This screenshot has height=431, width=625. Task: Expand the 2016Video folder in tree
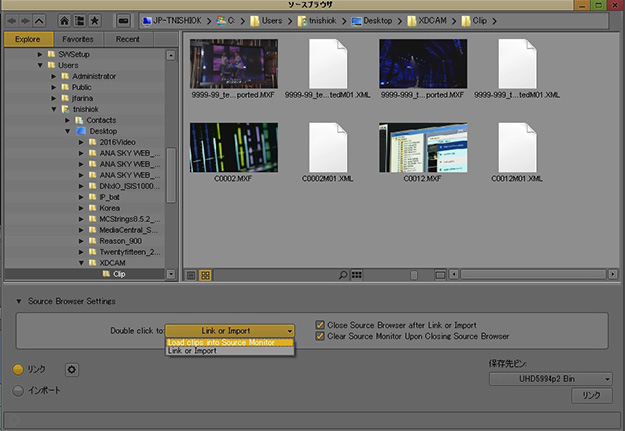[x=81, y=143]
